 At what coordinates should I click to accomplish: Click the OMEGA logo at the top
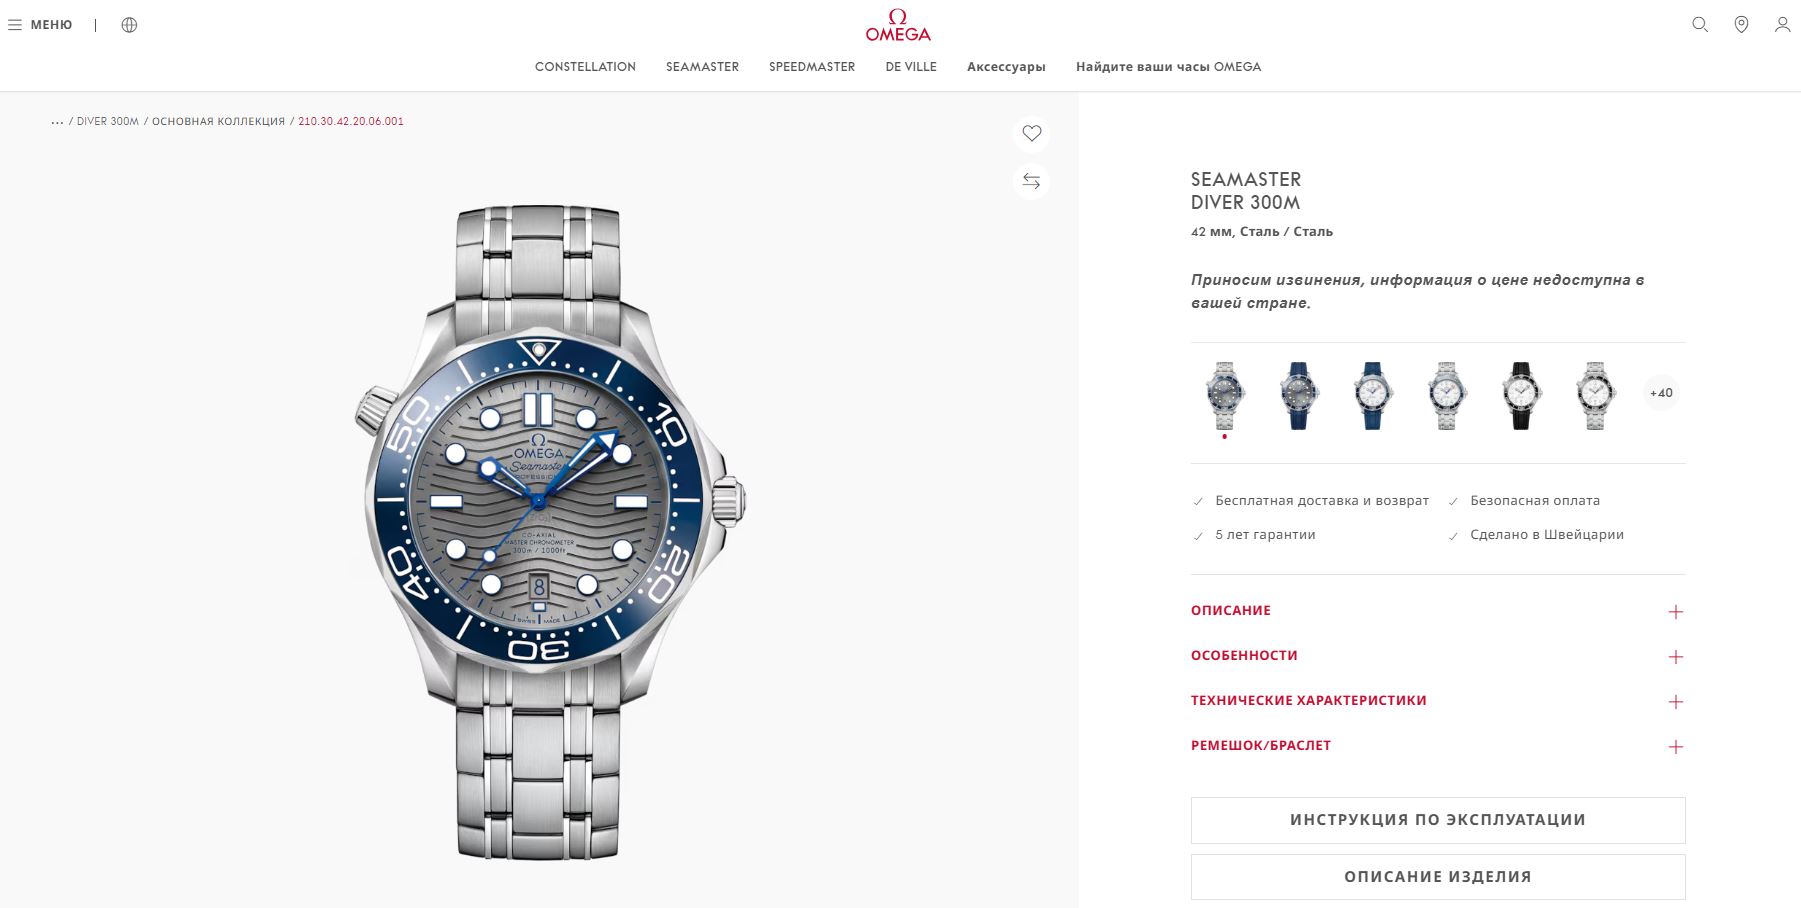click(x=898, y=25)
